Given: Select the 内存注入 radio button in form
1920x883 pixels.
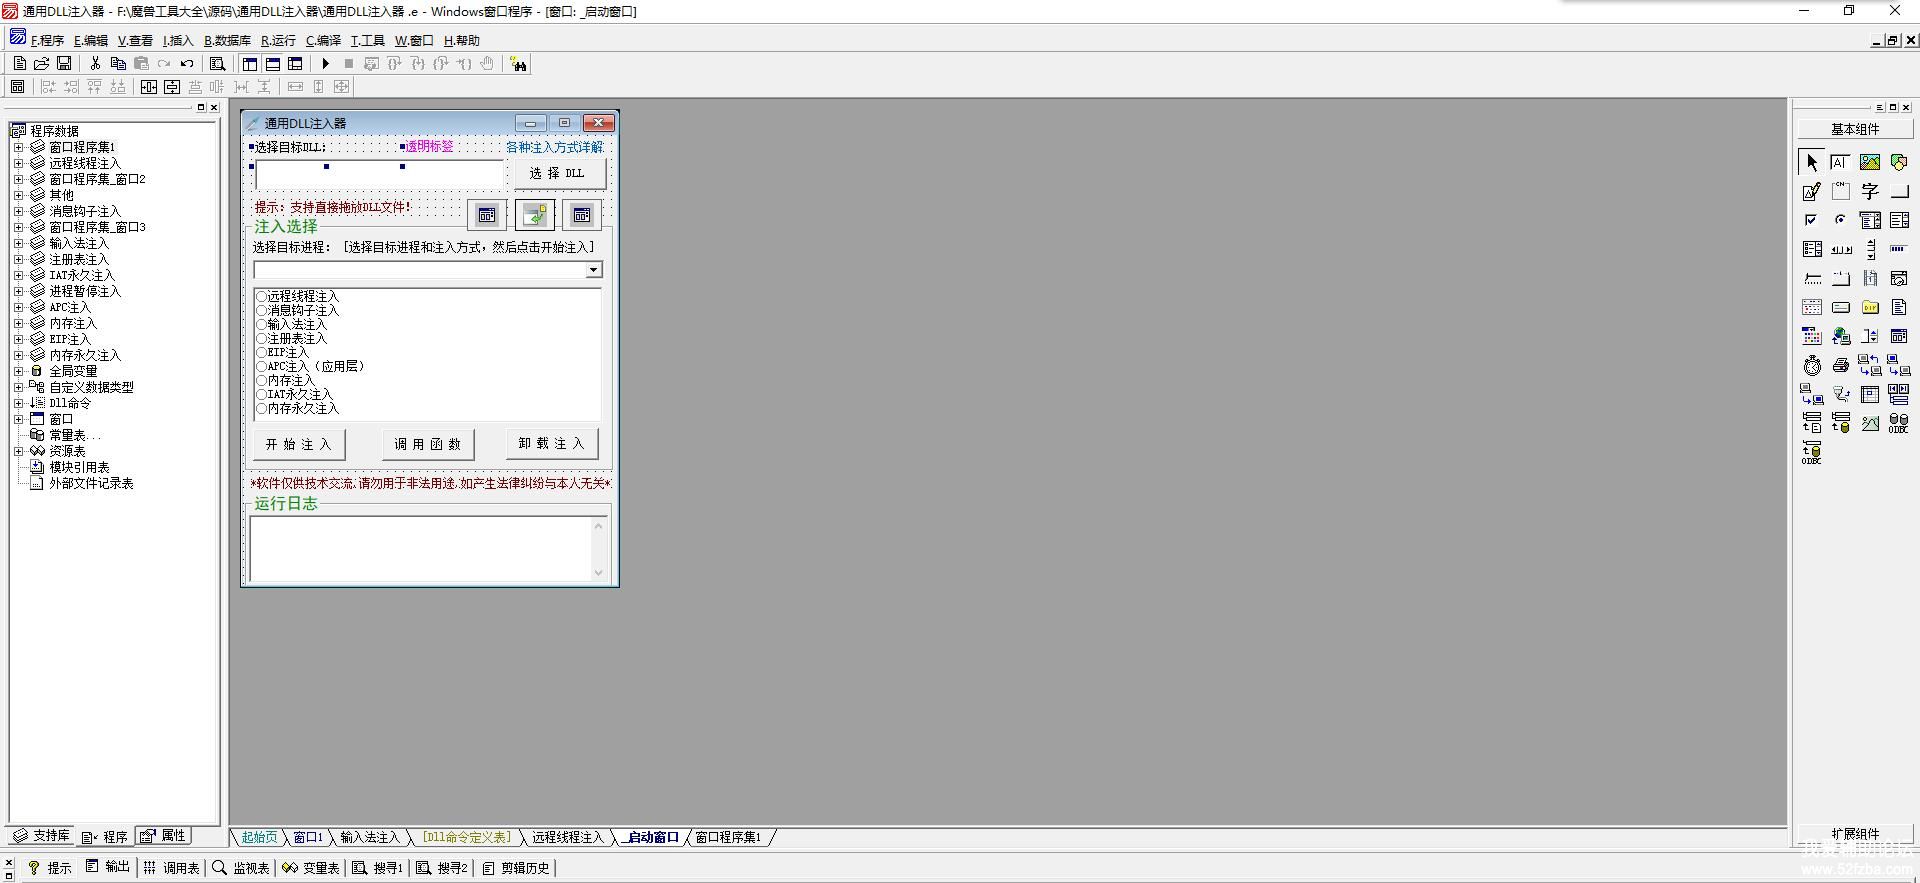Looking at the screenshot, I should click(285, 380).
